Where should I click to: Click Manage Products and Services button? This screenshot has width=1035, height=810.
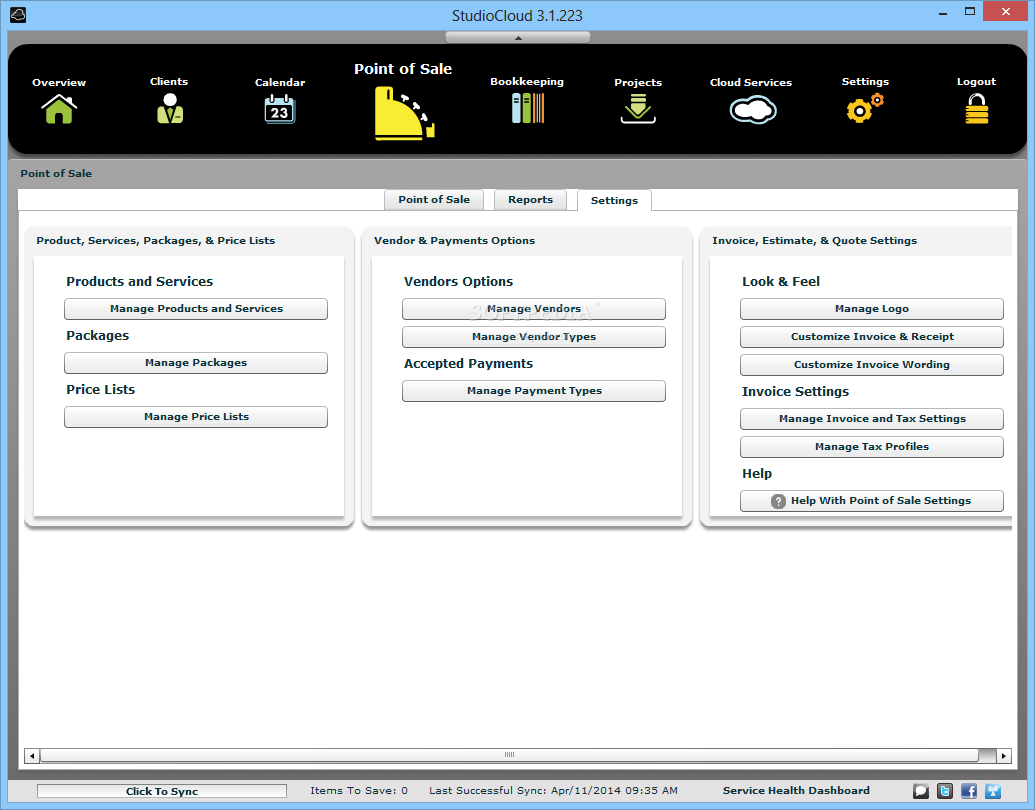[196, 309]
